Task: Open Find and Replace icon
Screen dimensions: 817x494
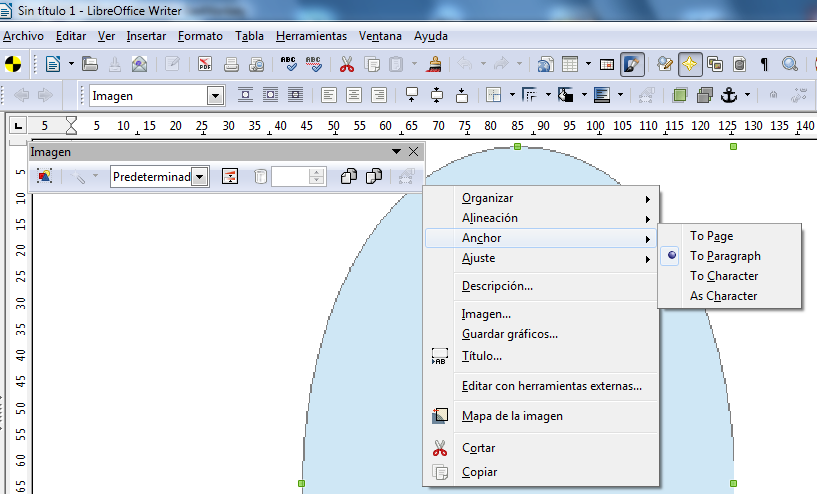Action: [x=664, y=65]
